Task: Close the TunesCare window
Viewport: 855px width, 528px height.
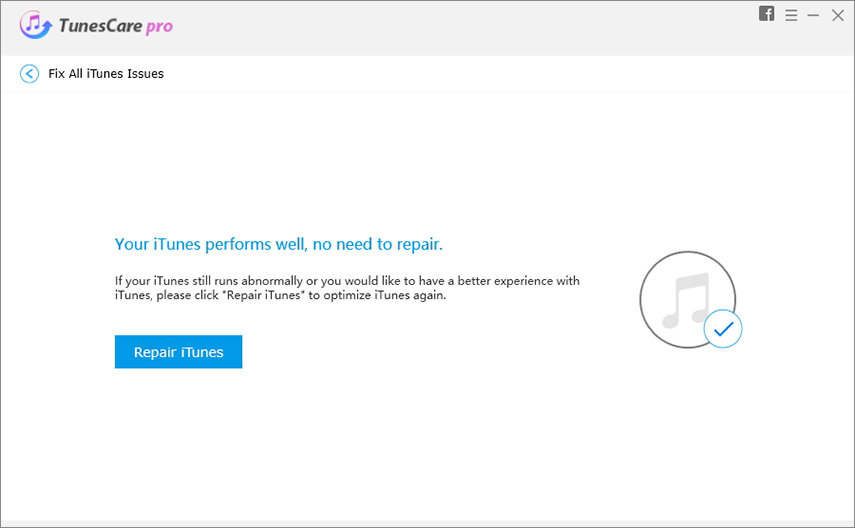Action: point(838,15)
